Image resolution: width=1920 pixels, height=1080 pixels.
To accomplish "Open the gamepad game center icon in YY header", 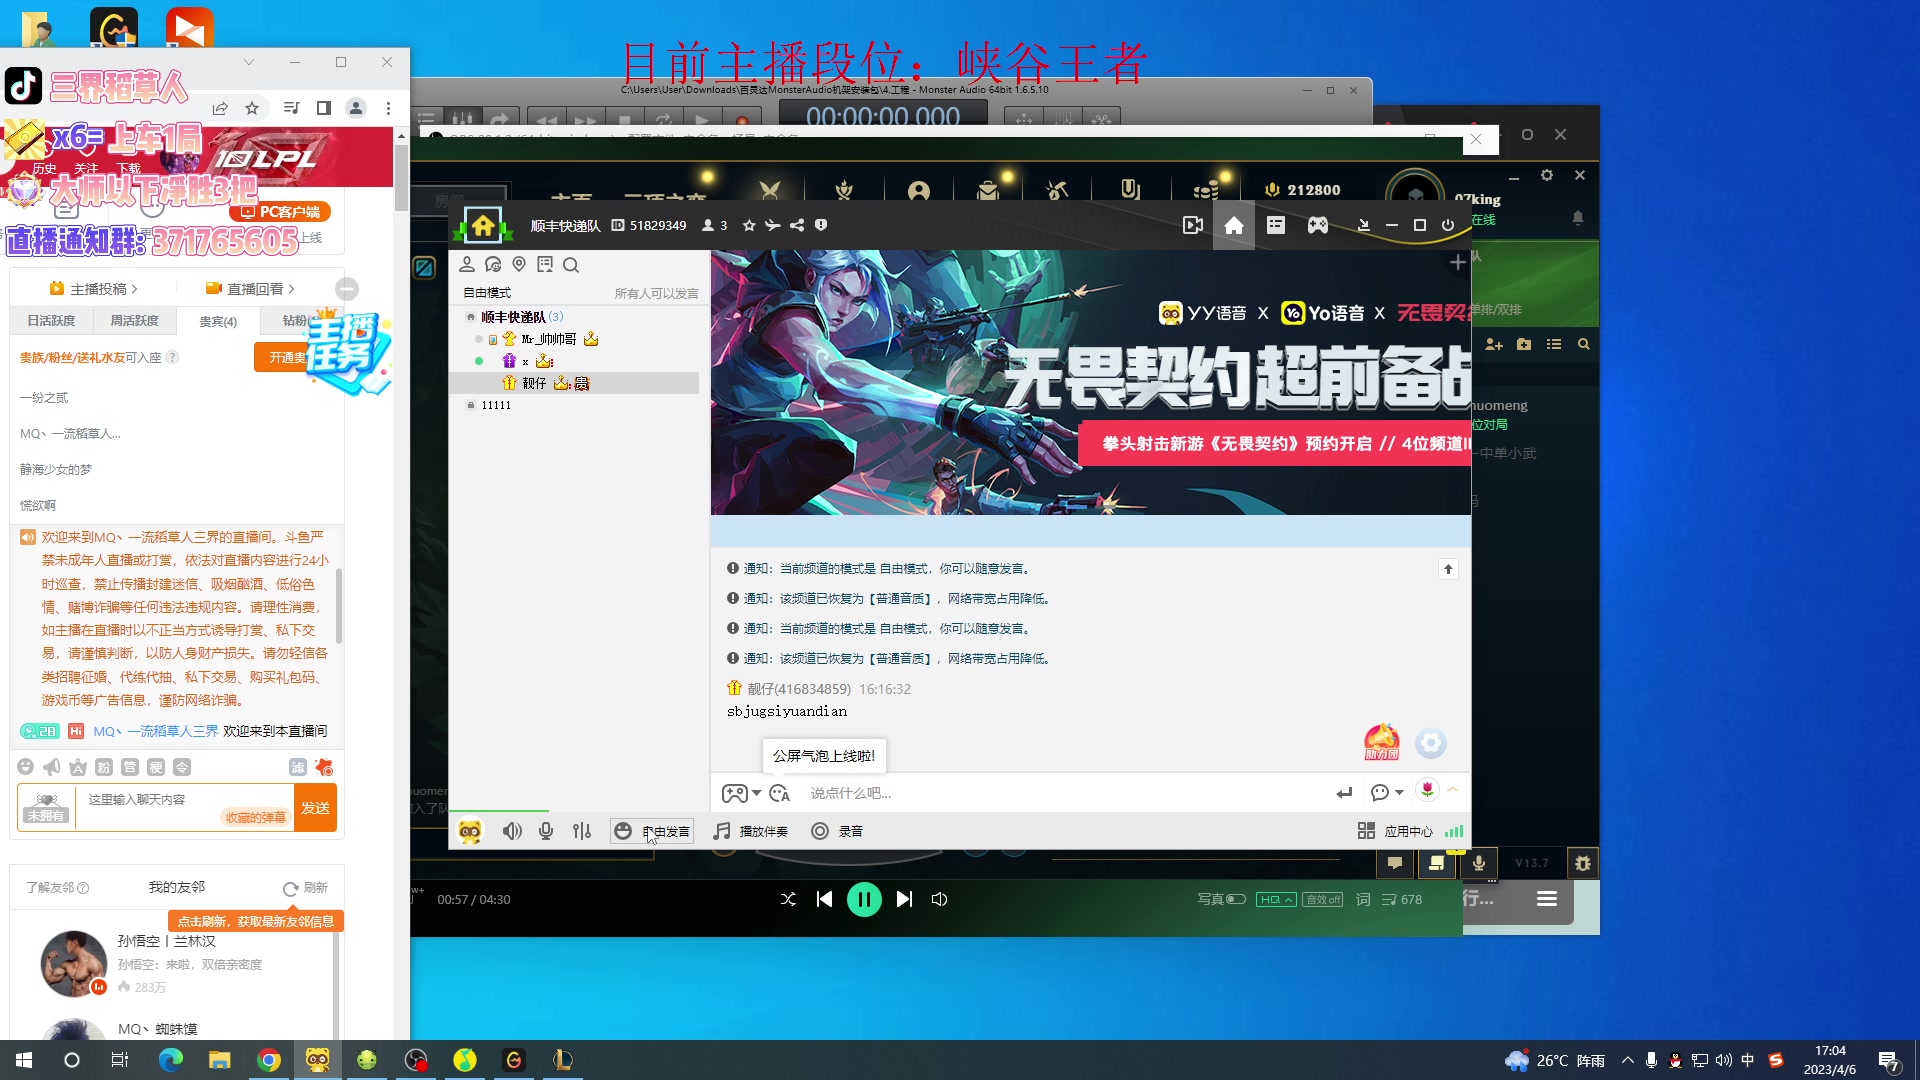I will click(x=1318, y=226).
